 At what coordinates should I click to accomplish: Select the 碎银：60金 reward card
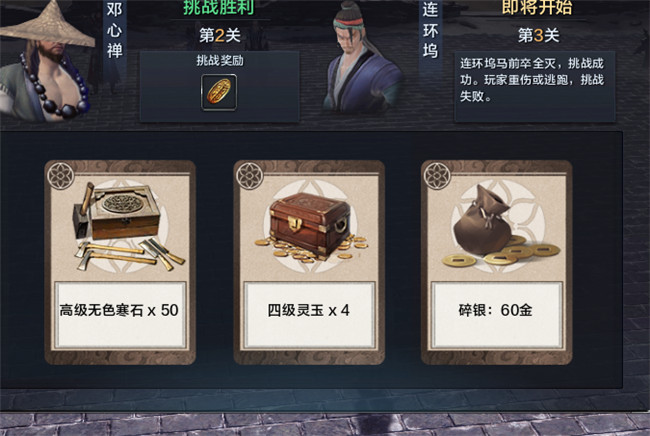[497, 262]
